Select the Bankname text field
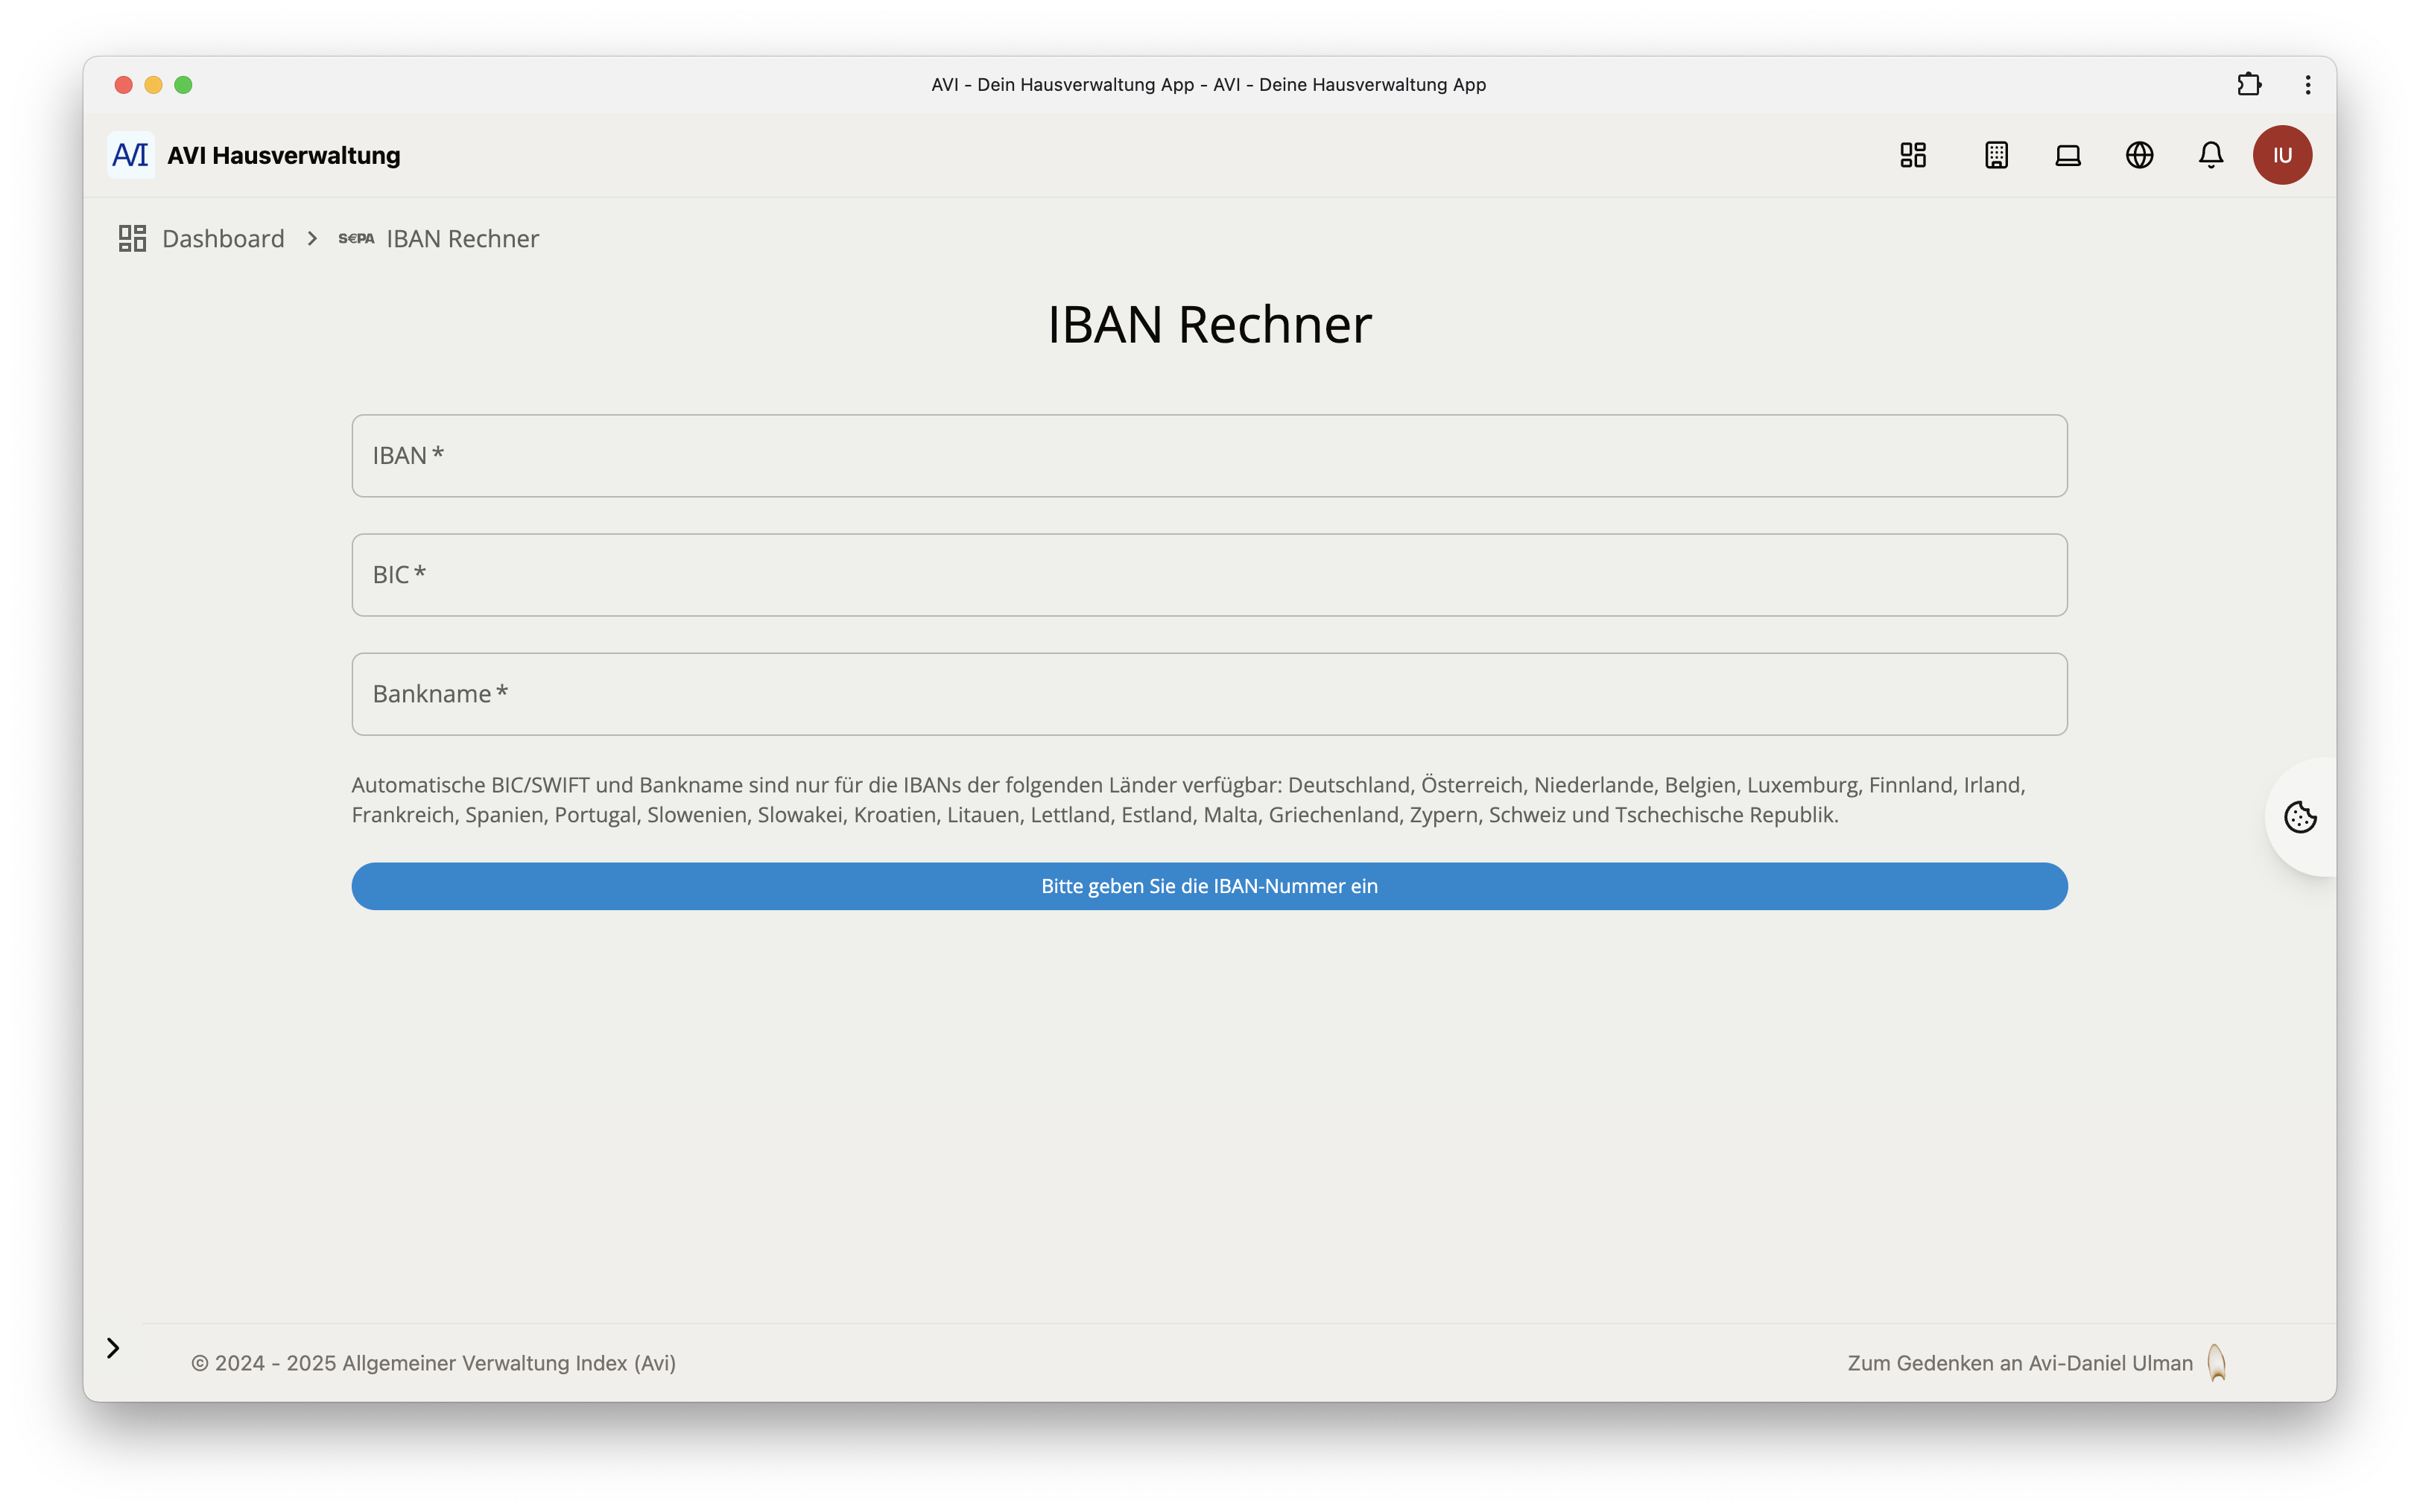 [x=1209, y=694]
